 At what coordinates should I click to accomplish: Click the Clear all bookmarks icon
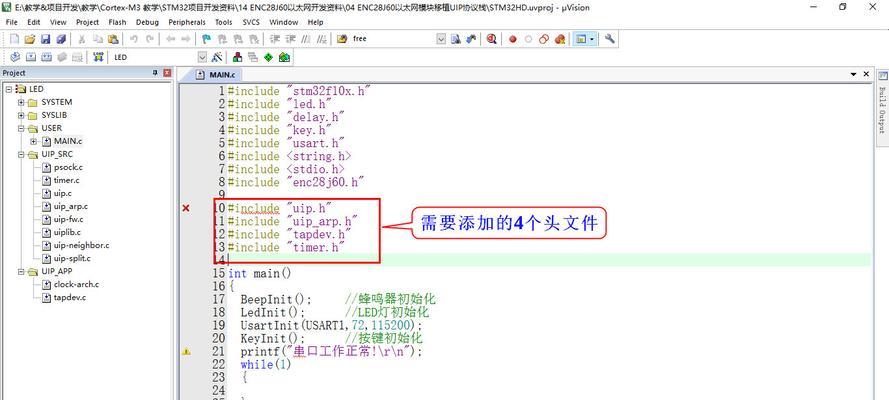click(253, 39)
